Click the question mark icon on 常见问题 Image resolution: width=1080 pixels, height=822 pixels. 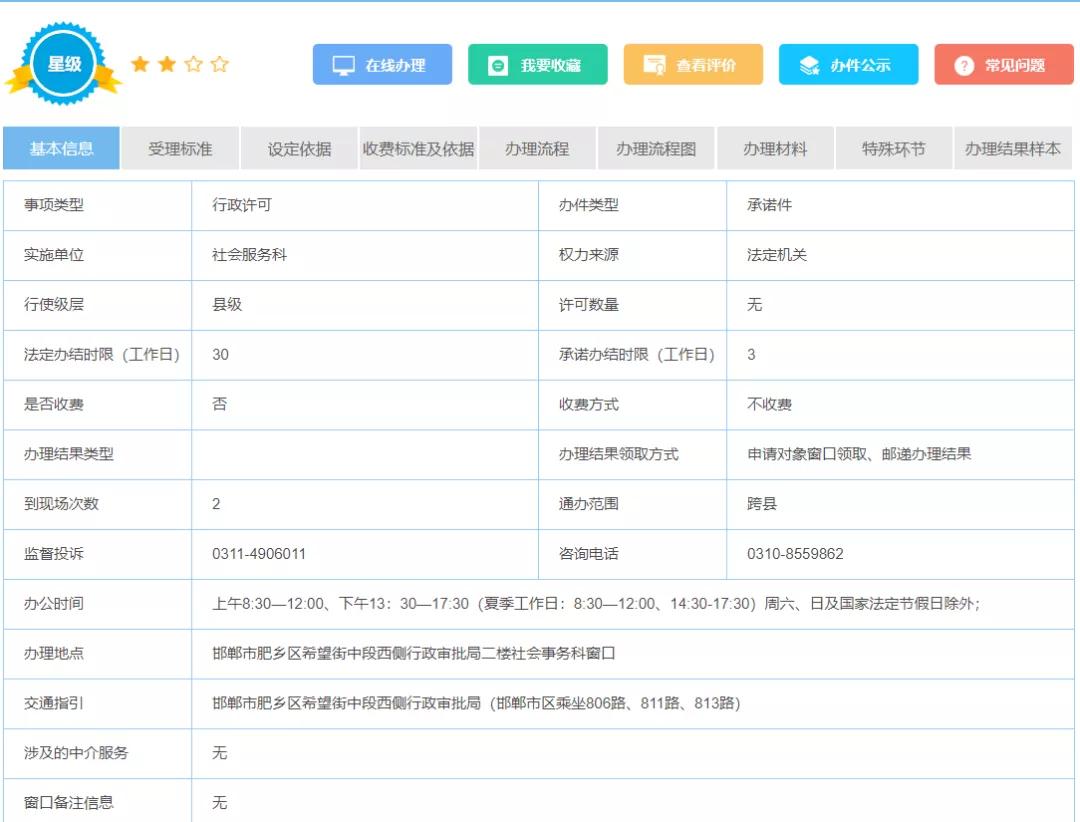(964, 66)
